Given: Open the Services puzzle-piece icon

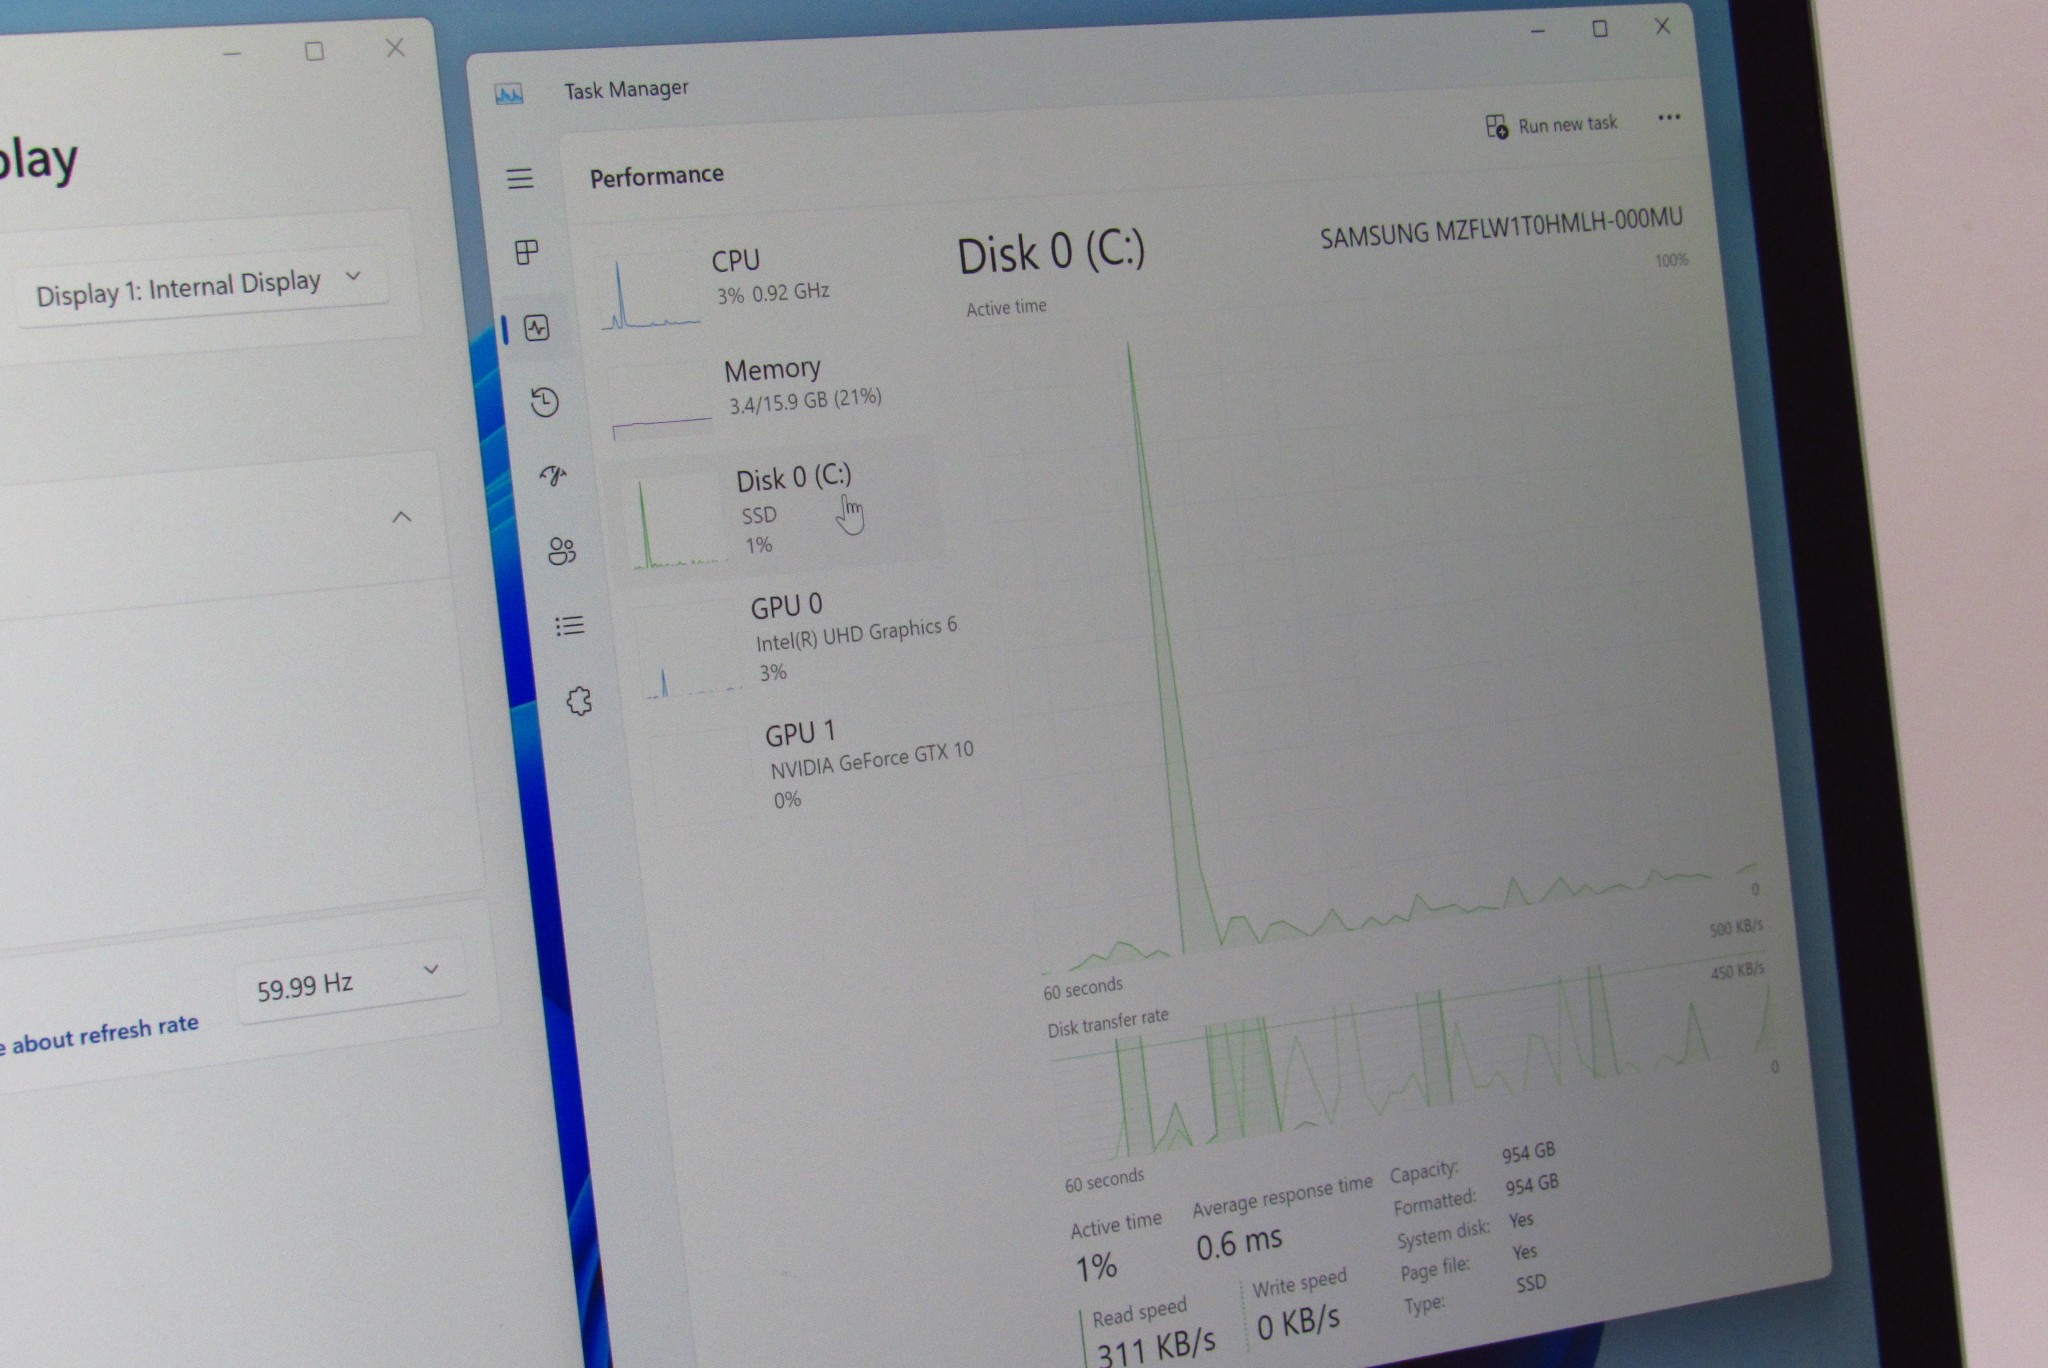Looking at the screenshot, I should click(x=579, y=701).
